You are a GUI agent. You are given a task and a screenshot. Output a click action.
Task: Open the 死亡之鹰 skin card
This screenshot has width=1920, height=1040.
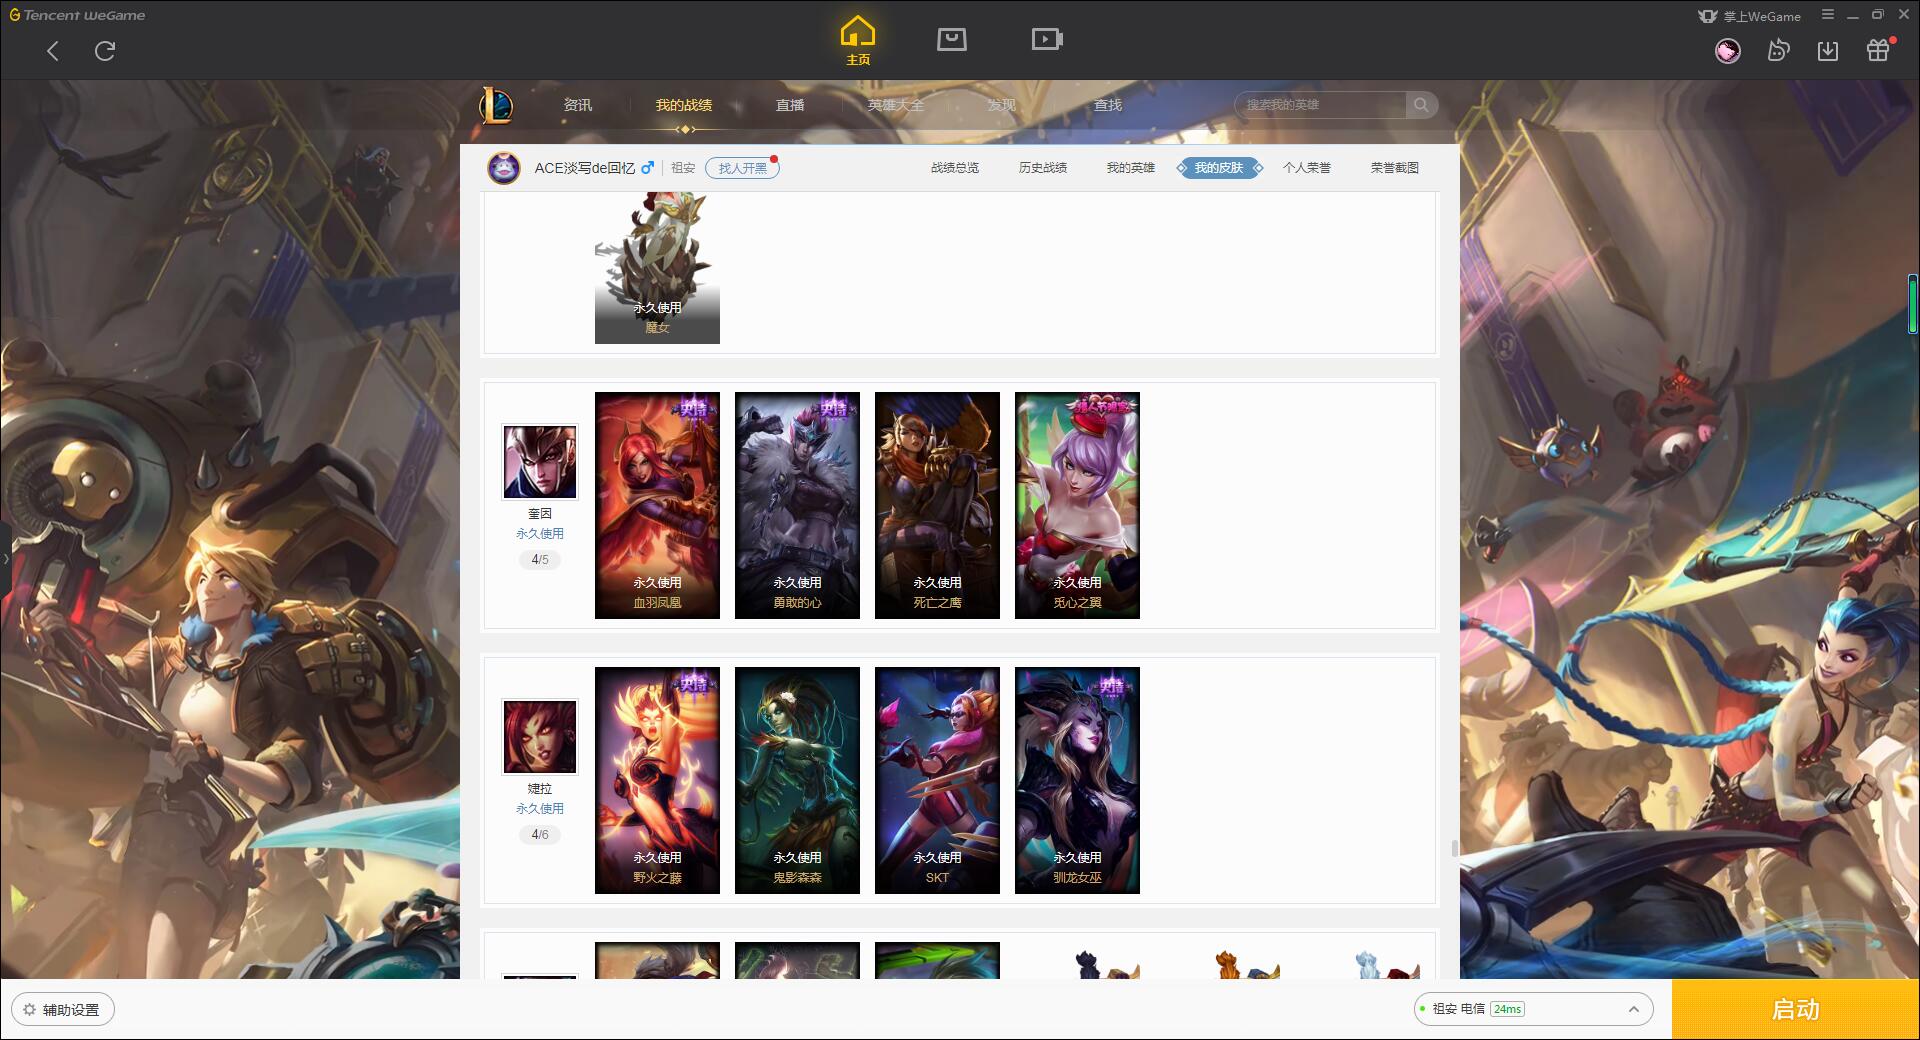937,505
